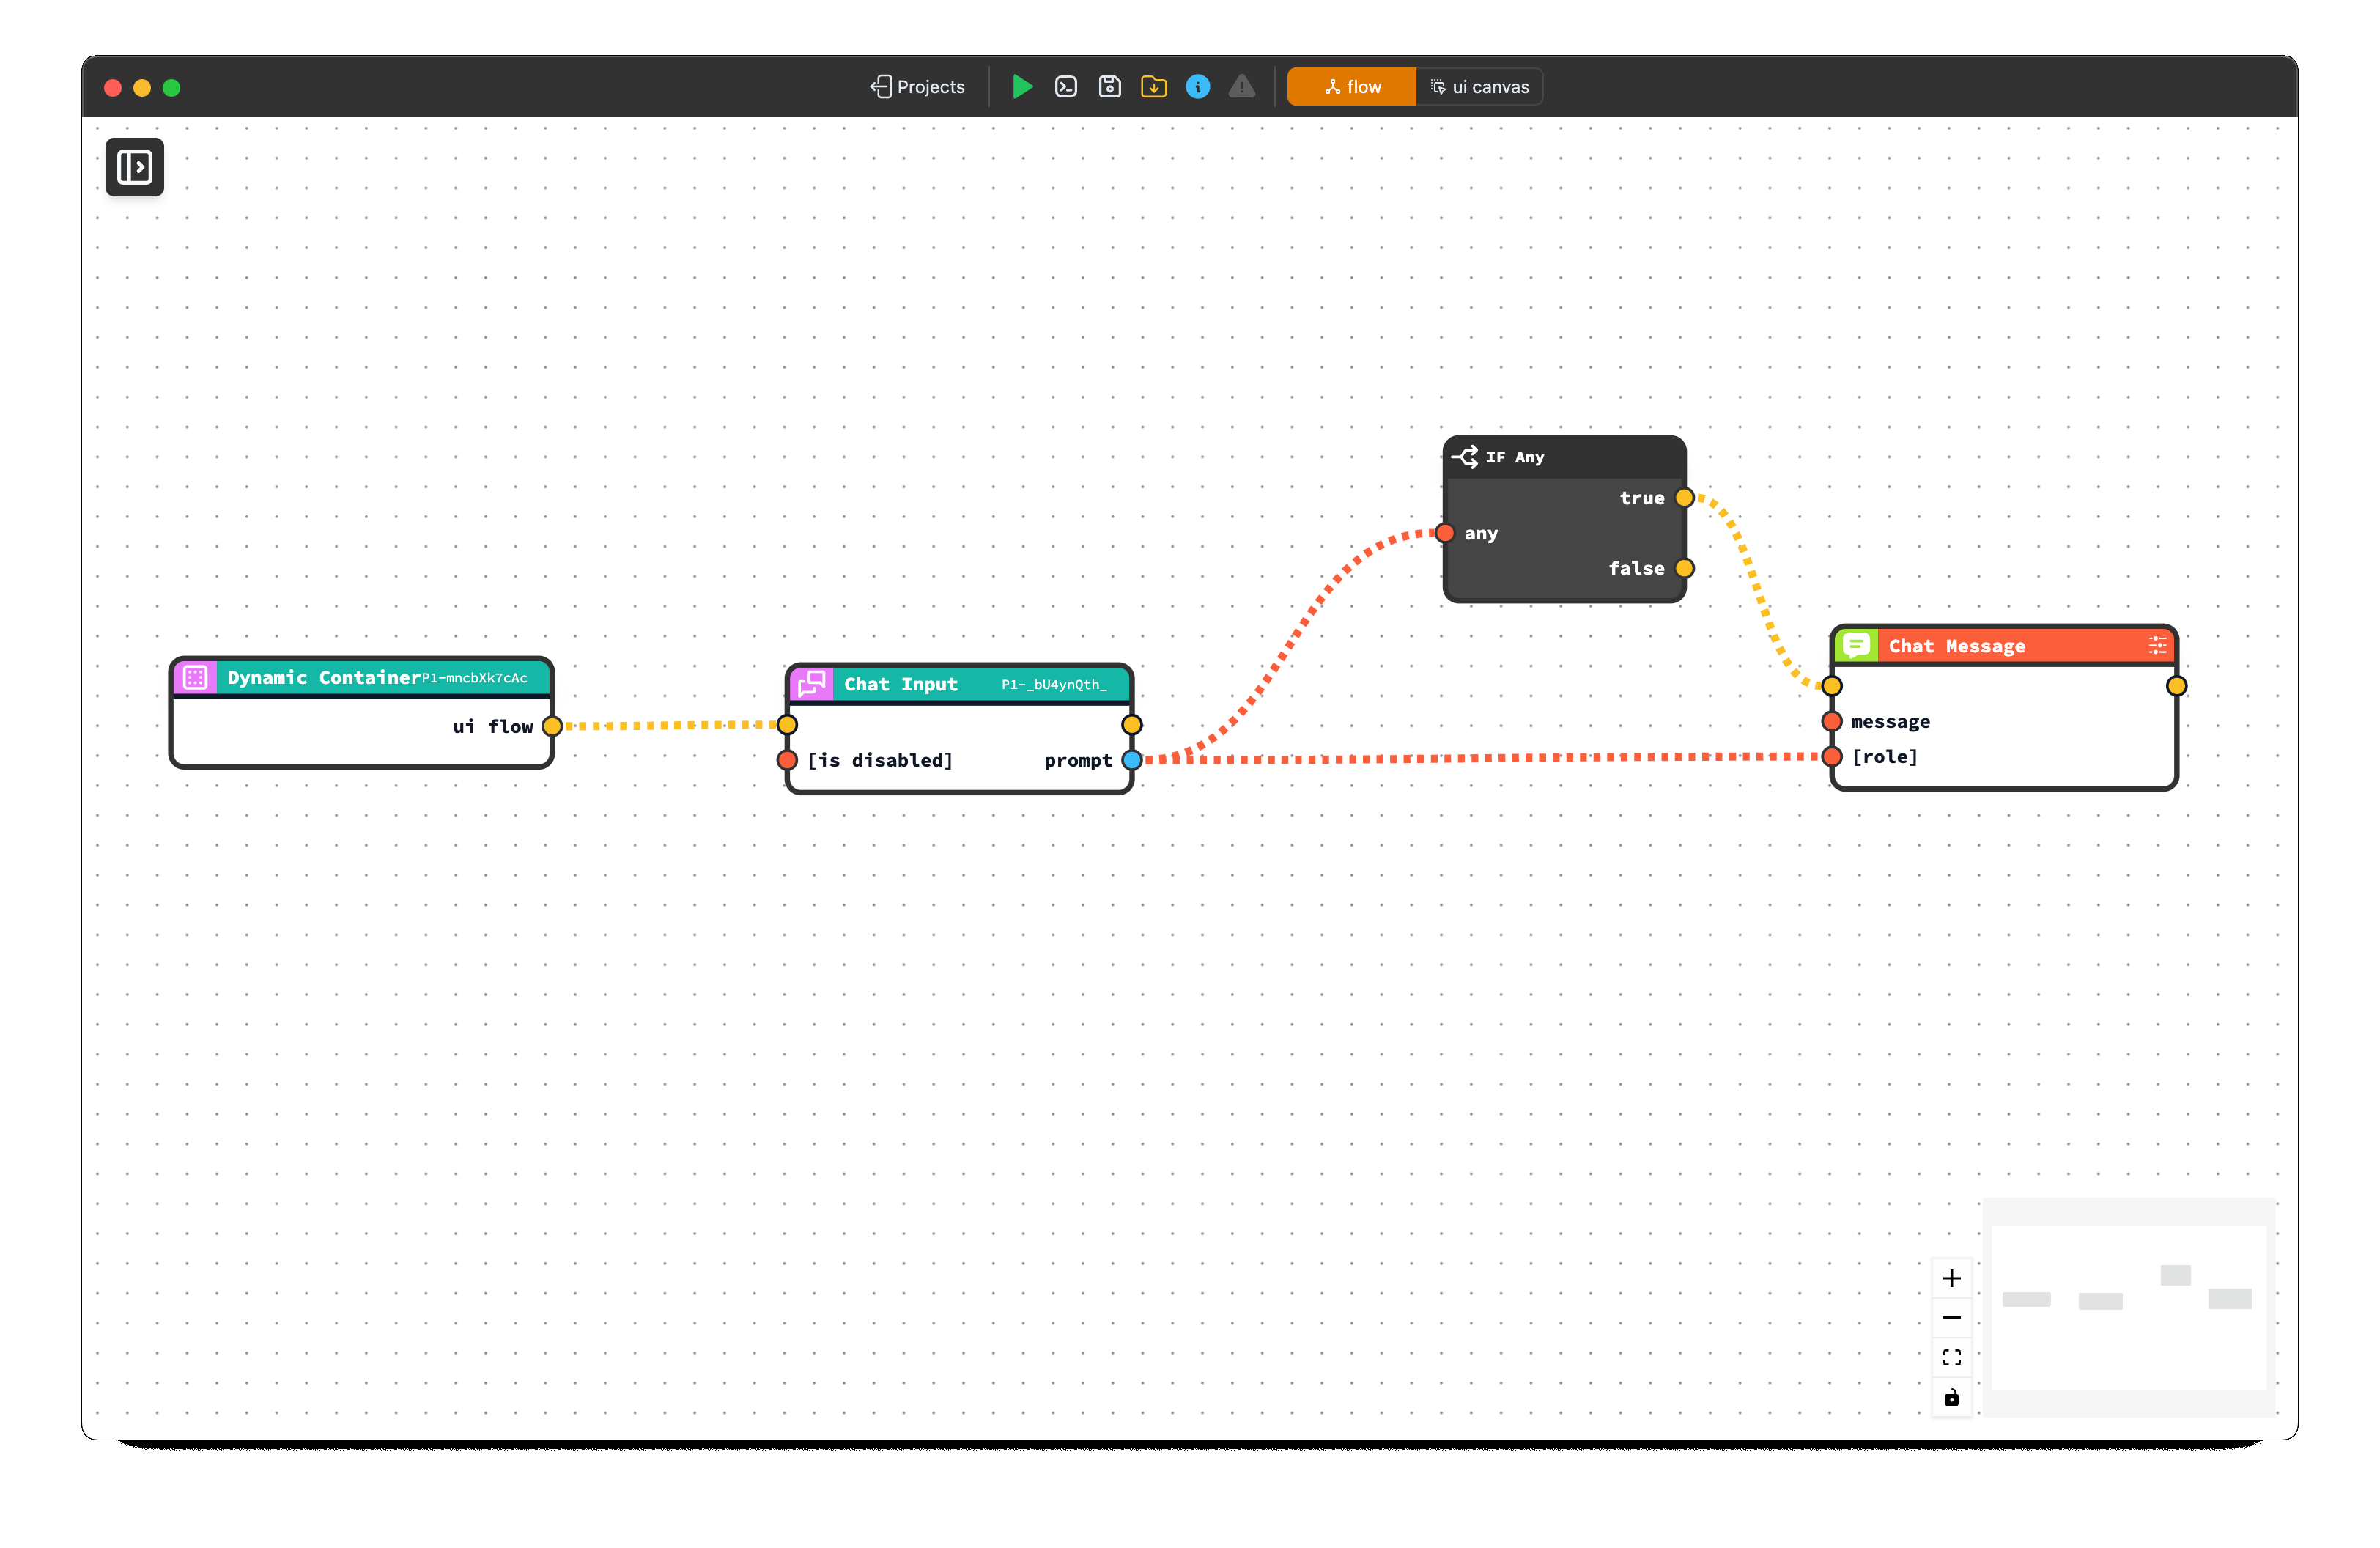Click the yellow folder download icon
The height and width of the screenshot is (1548, 2380).
tap(1153, 87)
